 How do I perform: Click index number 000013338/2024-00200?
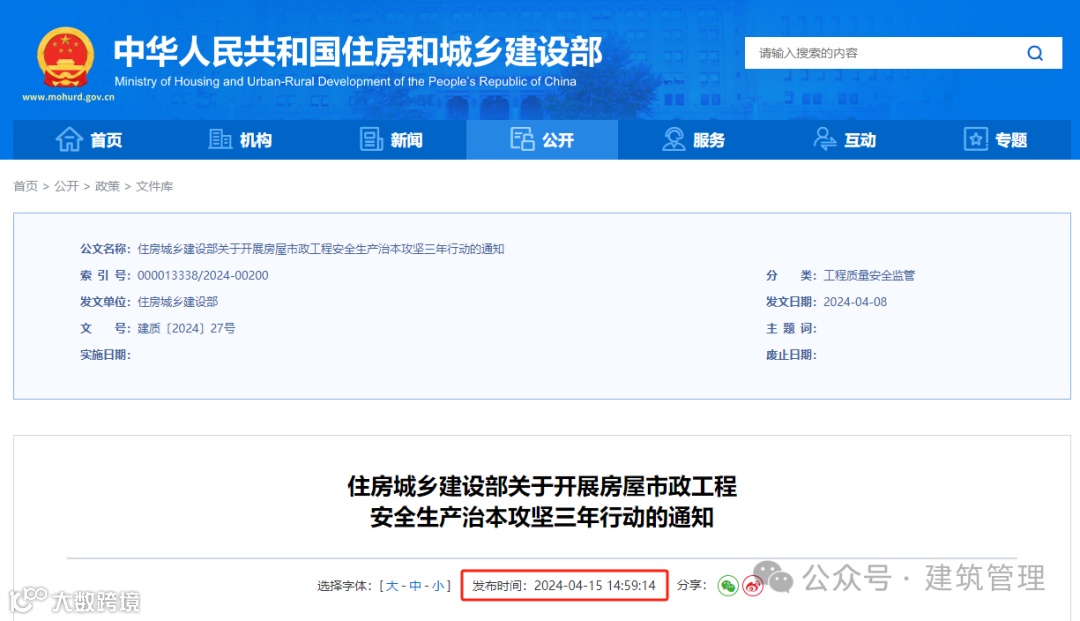(202, 275)
